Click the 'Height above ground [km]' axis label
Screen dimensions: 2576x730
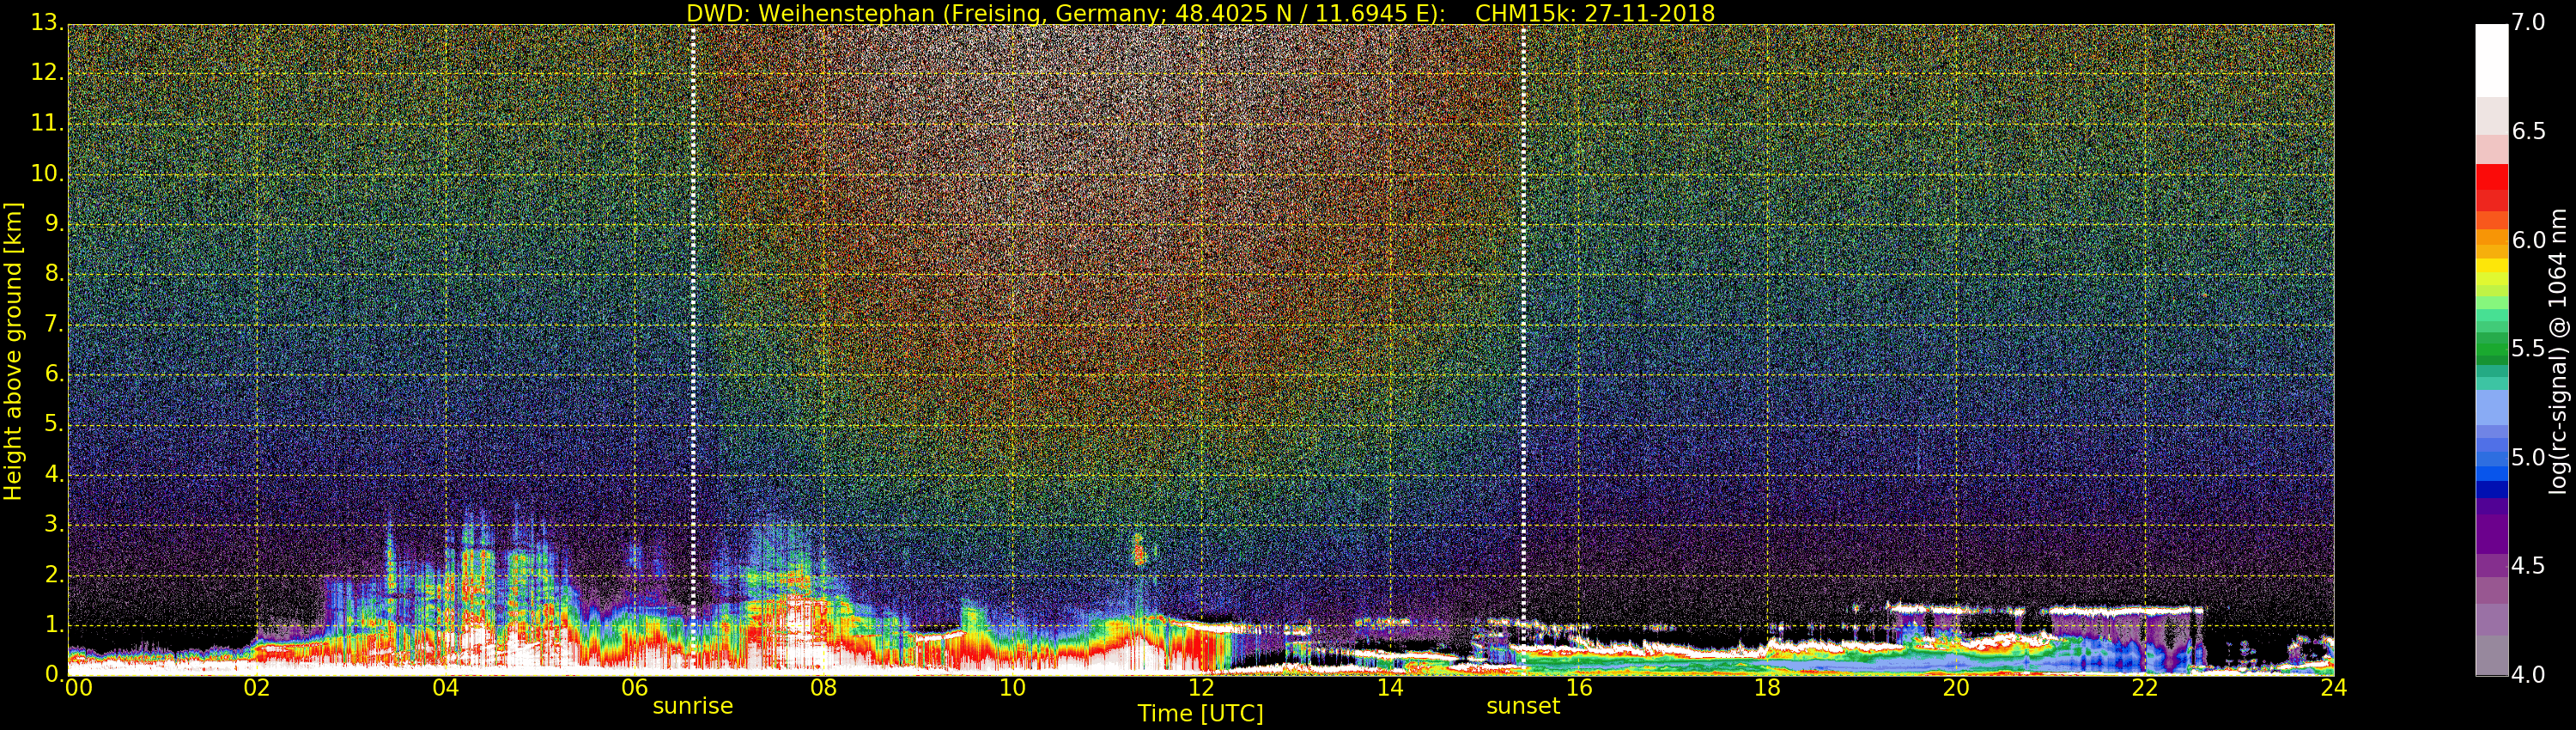tap(13, 350)
